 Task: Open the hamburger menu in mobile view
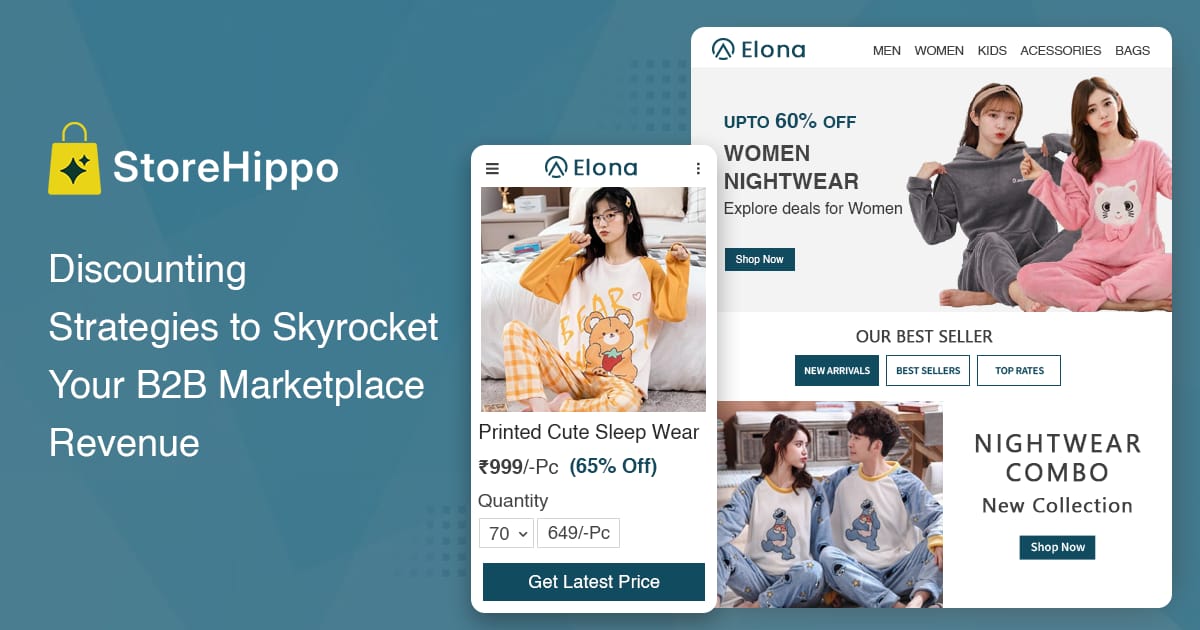point(492,168)
